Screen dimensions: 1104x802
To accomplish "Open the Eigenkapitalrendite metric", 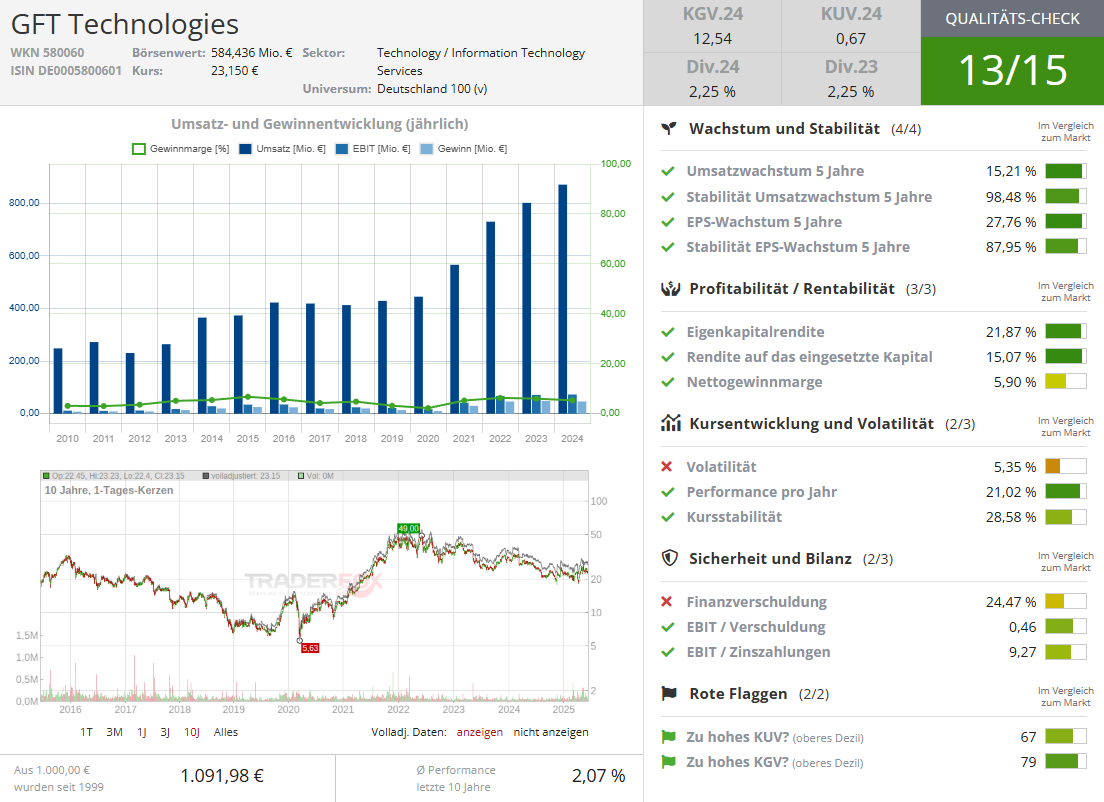I will pos(755,332).
